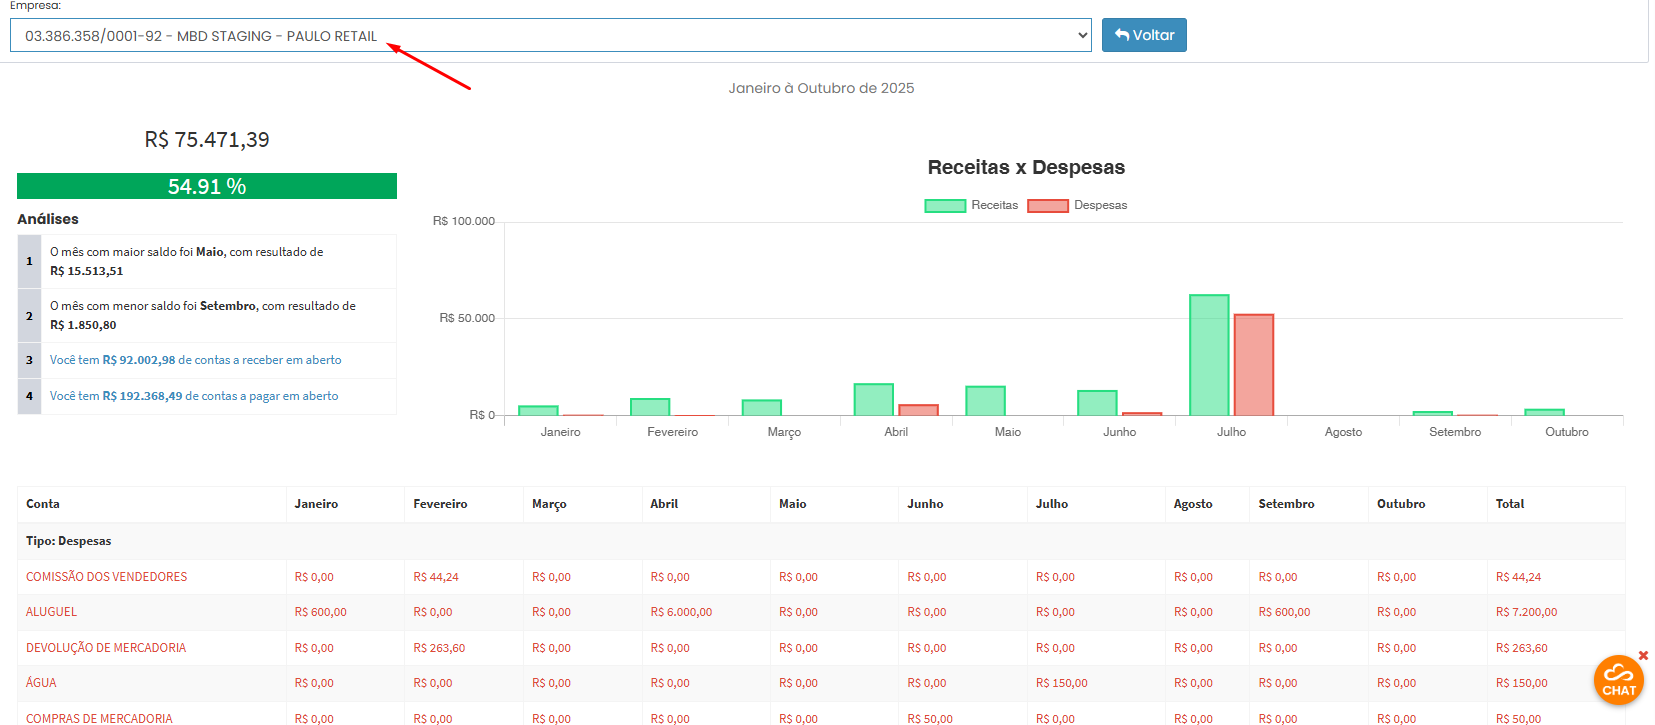Open the Empresa company dropdown

click(550, 36)
